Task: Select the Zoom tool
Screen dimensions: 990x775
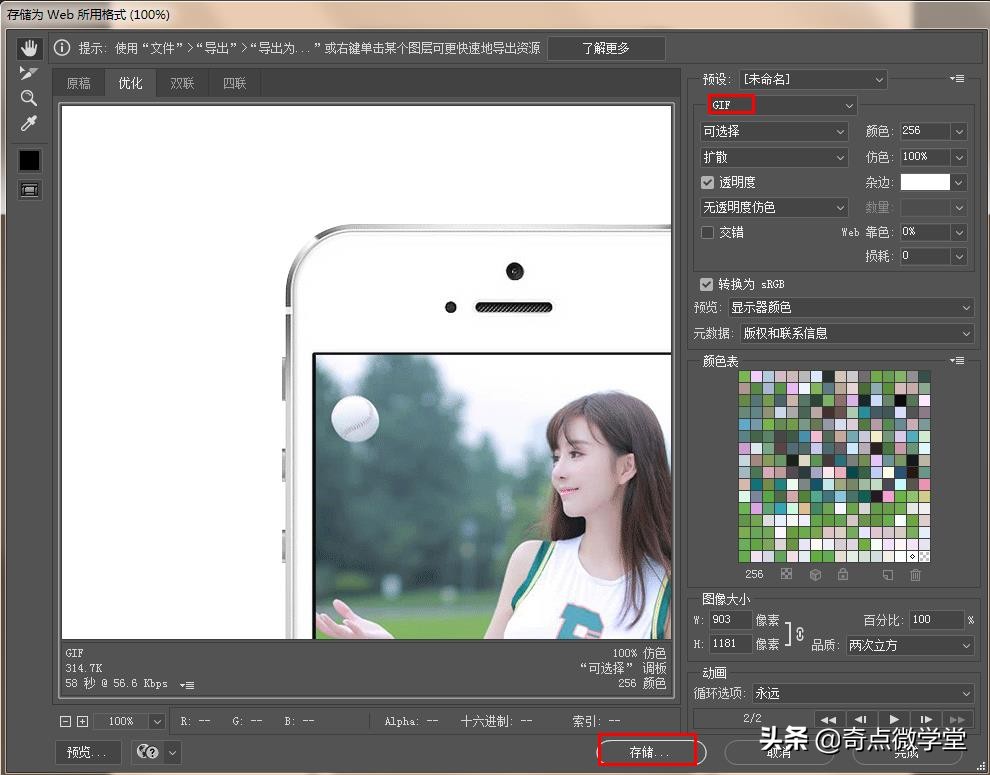Action: [x=29, y=98]
